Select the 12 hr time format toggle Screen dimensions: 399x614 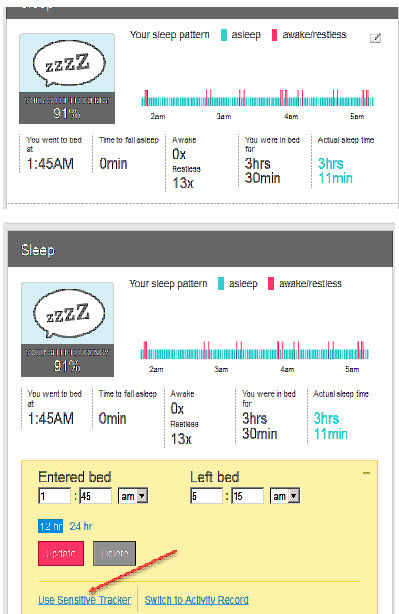click(x=51, y=526)
